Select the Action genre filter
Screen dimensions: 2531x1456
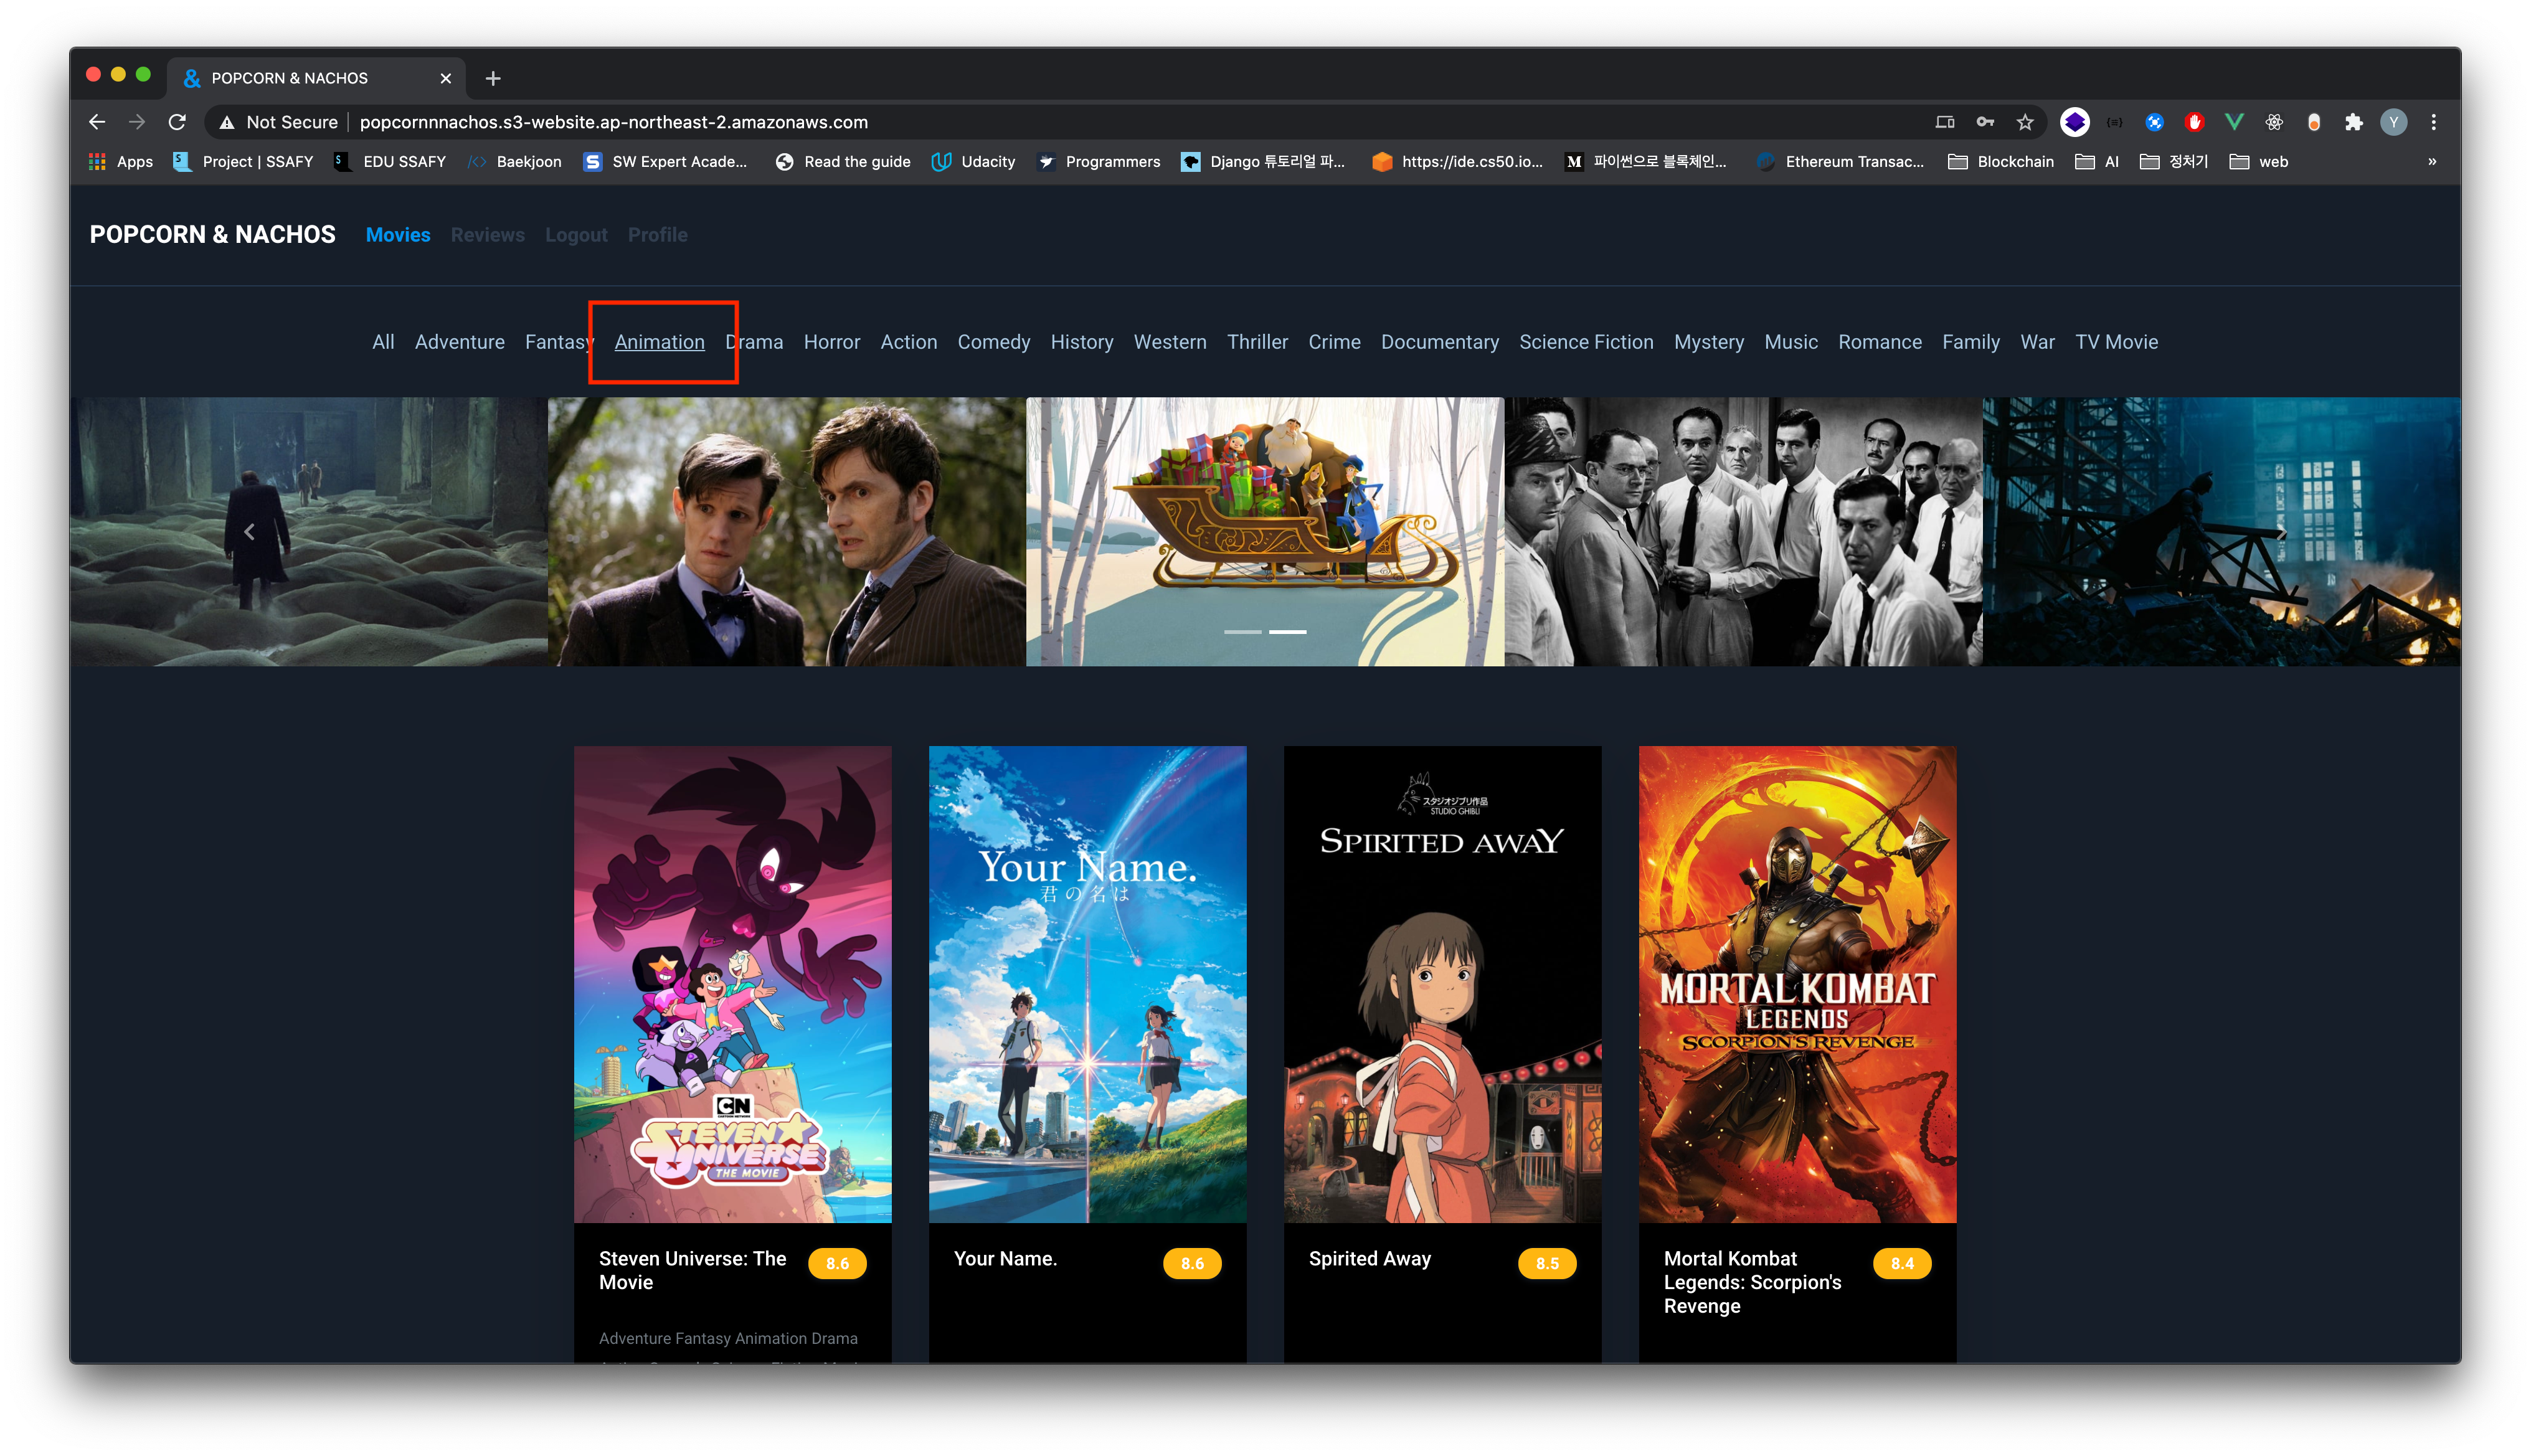coord(908,342)
